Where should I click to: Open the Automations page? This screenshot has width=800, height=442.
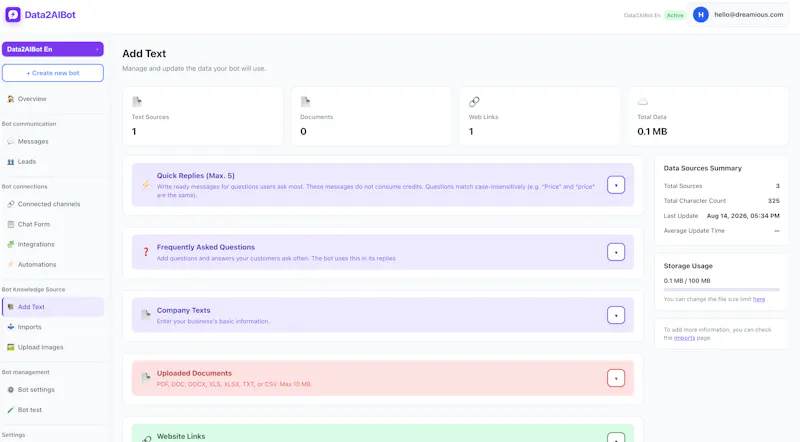53,264
